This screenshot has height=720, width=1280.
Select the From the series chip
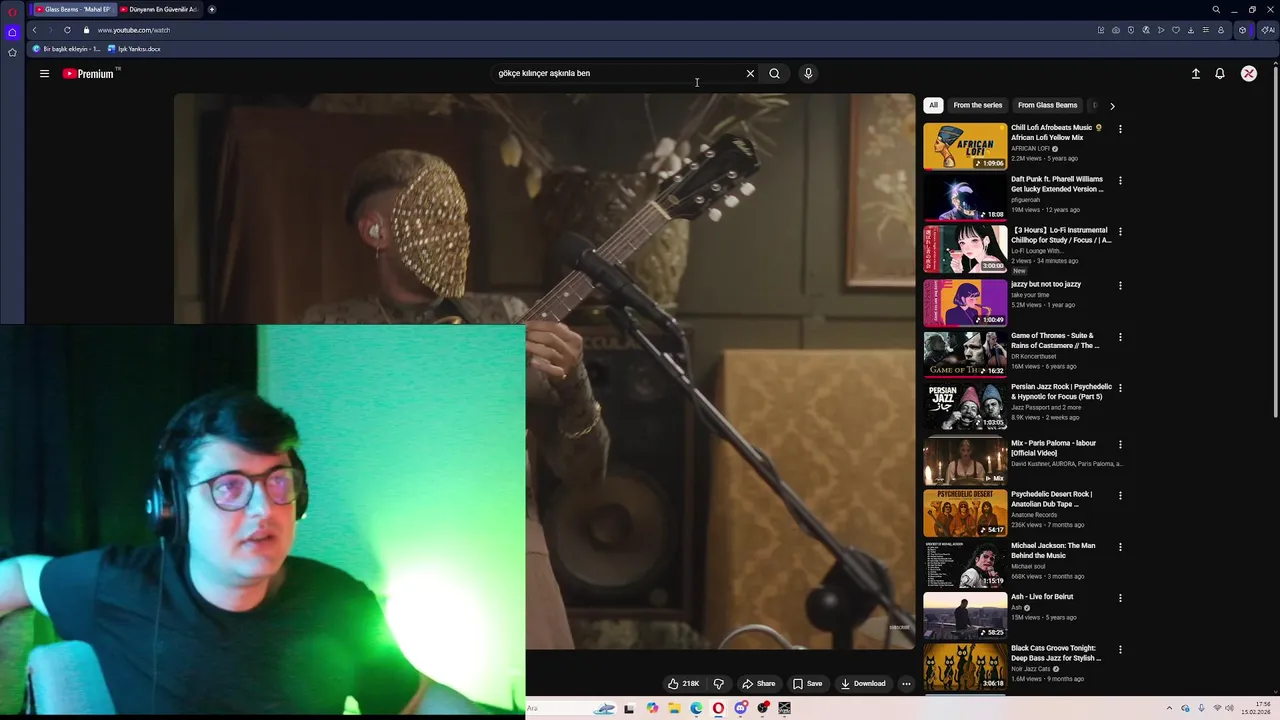(977, 105)
